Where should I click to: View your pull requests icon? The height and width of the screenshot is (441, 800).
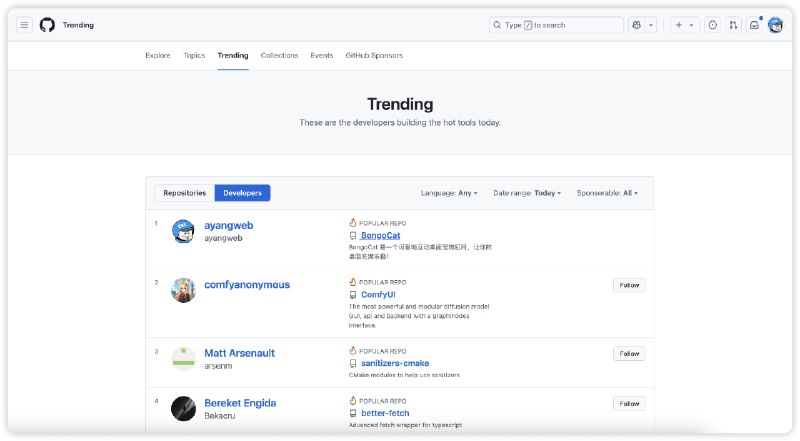pyautogui.click(x=733, y=25)
